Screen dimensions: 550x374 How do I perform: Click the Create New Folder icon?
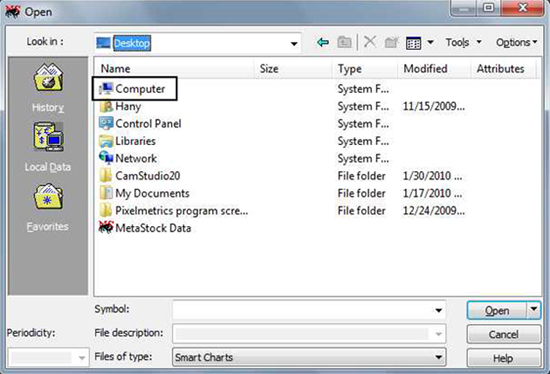(x=391, y=42)
